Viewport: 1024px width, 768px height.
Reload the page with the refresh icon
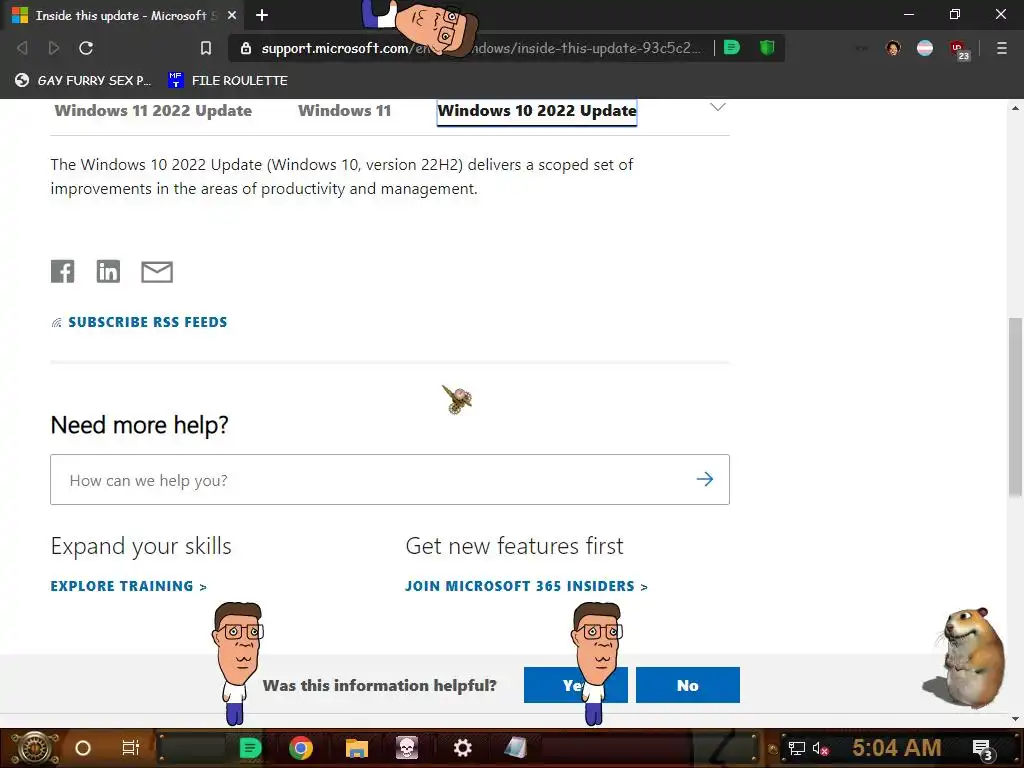coord(86,48)
